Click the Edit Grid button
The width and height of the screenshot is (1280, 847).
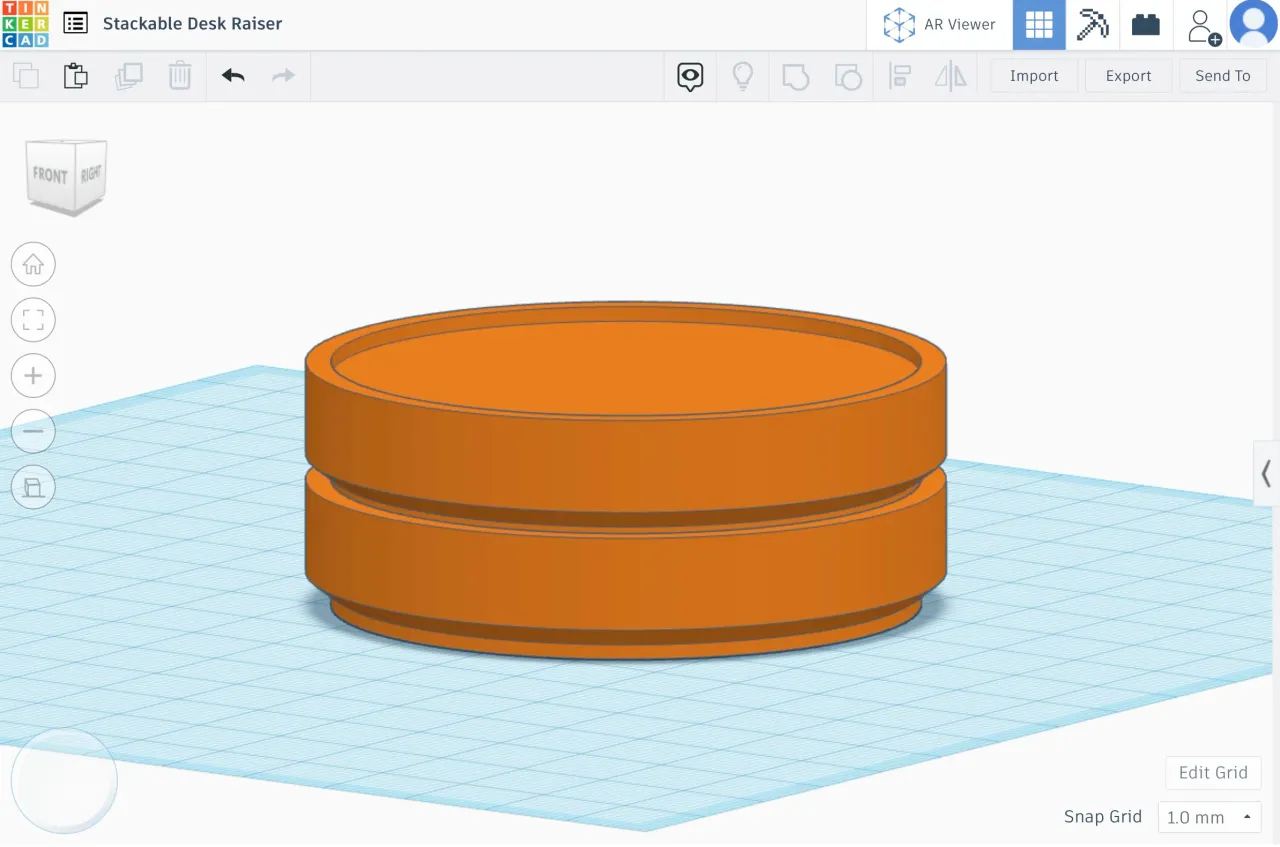1213,772
